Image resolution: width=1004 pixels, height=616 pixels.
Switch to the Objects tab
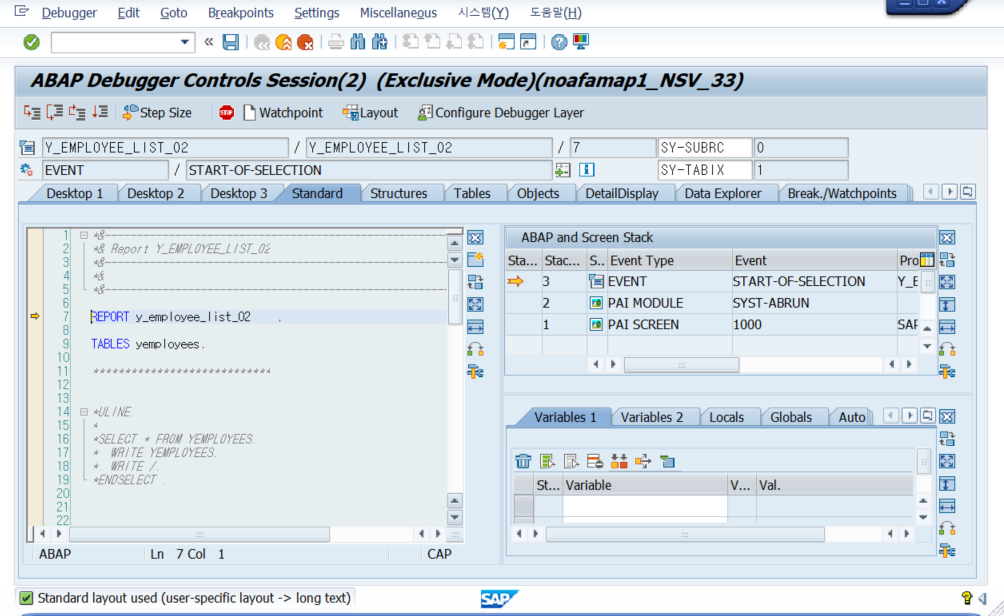point(538,193)
